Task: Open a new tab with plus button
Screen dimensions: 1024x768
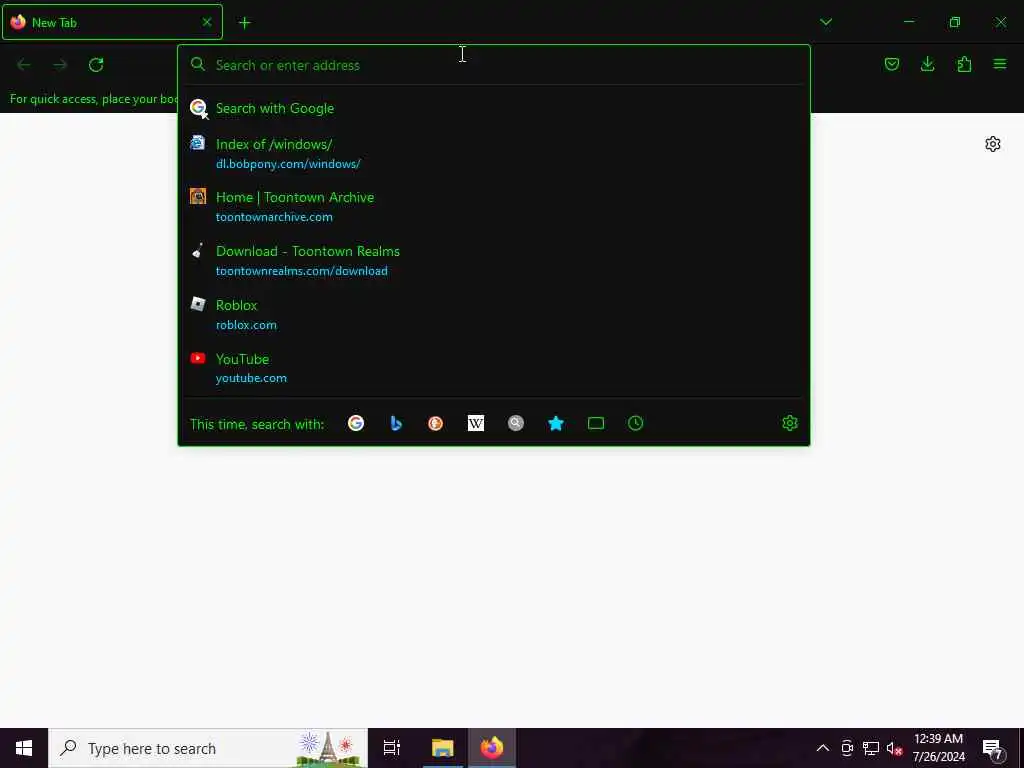Action: [x=245, y=23]
